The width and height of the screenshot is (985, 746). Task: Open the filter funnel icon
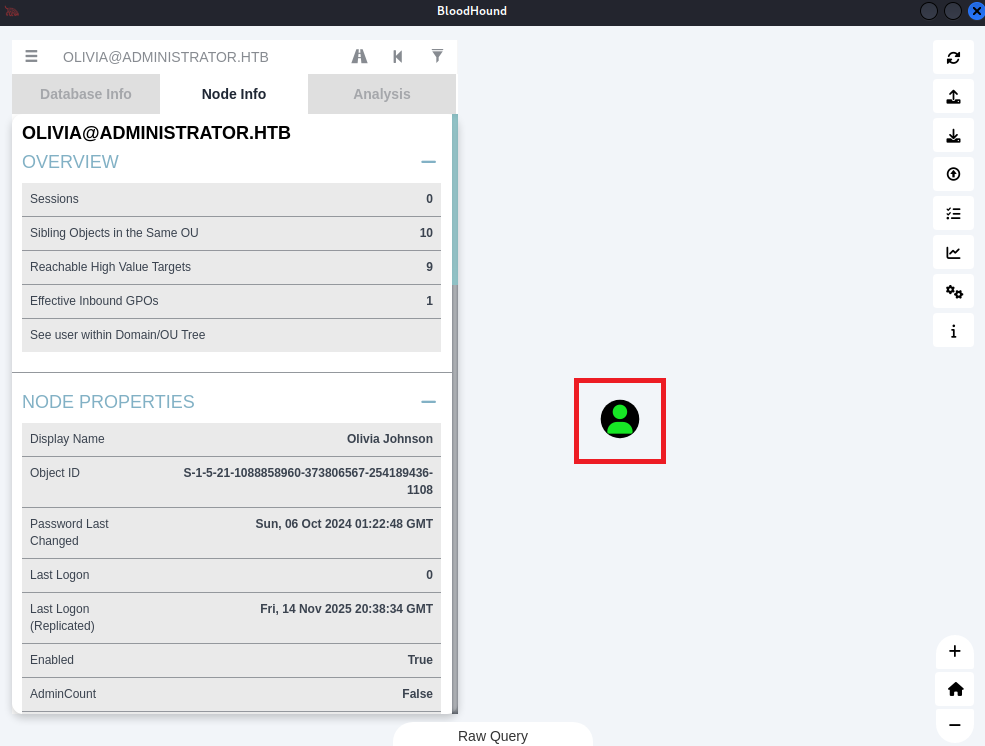pyautogui.click(x=437, y=57)
